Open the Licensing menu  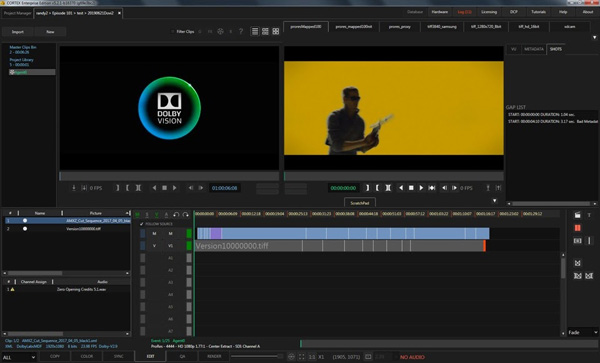(489, 12)
